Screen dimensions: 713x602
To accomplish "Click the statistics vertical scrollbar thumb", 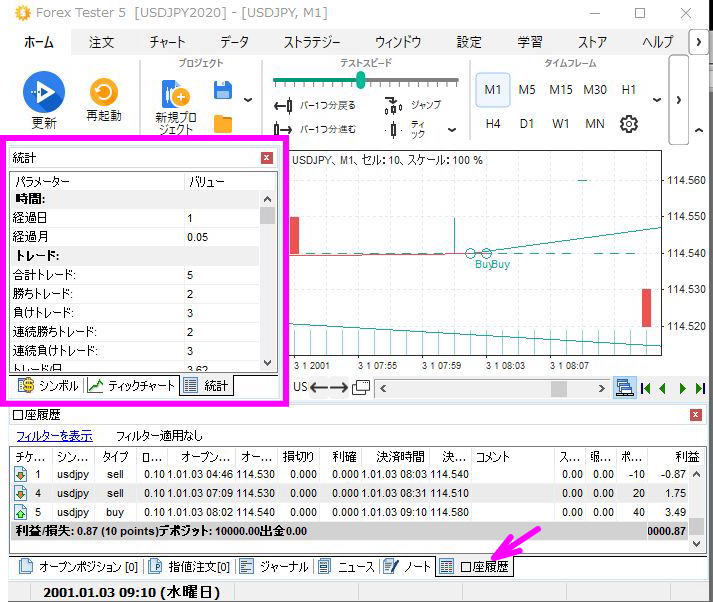I will point(267,216).
